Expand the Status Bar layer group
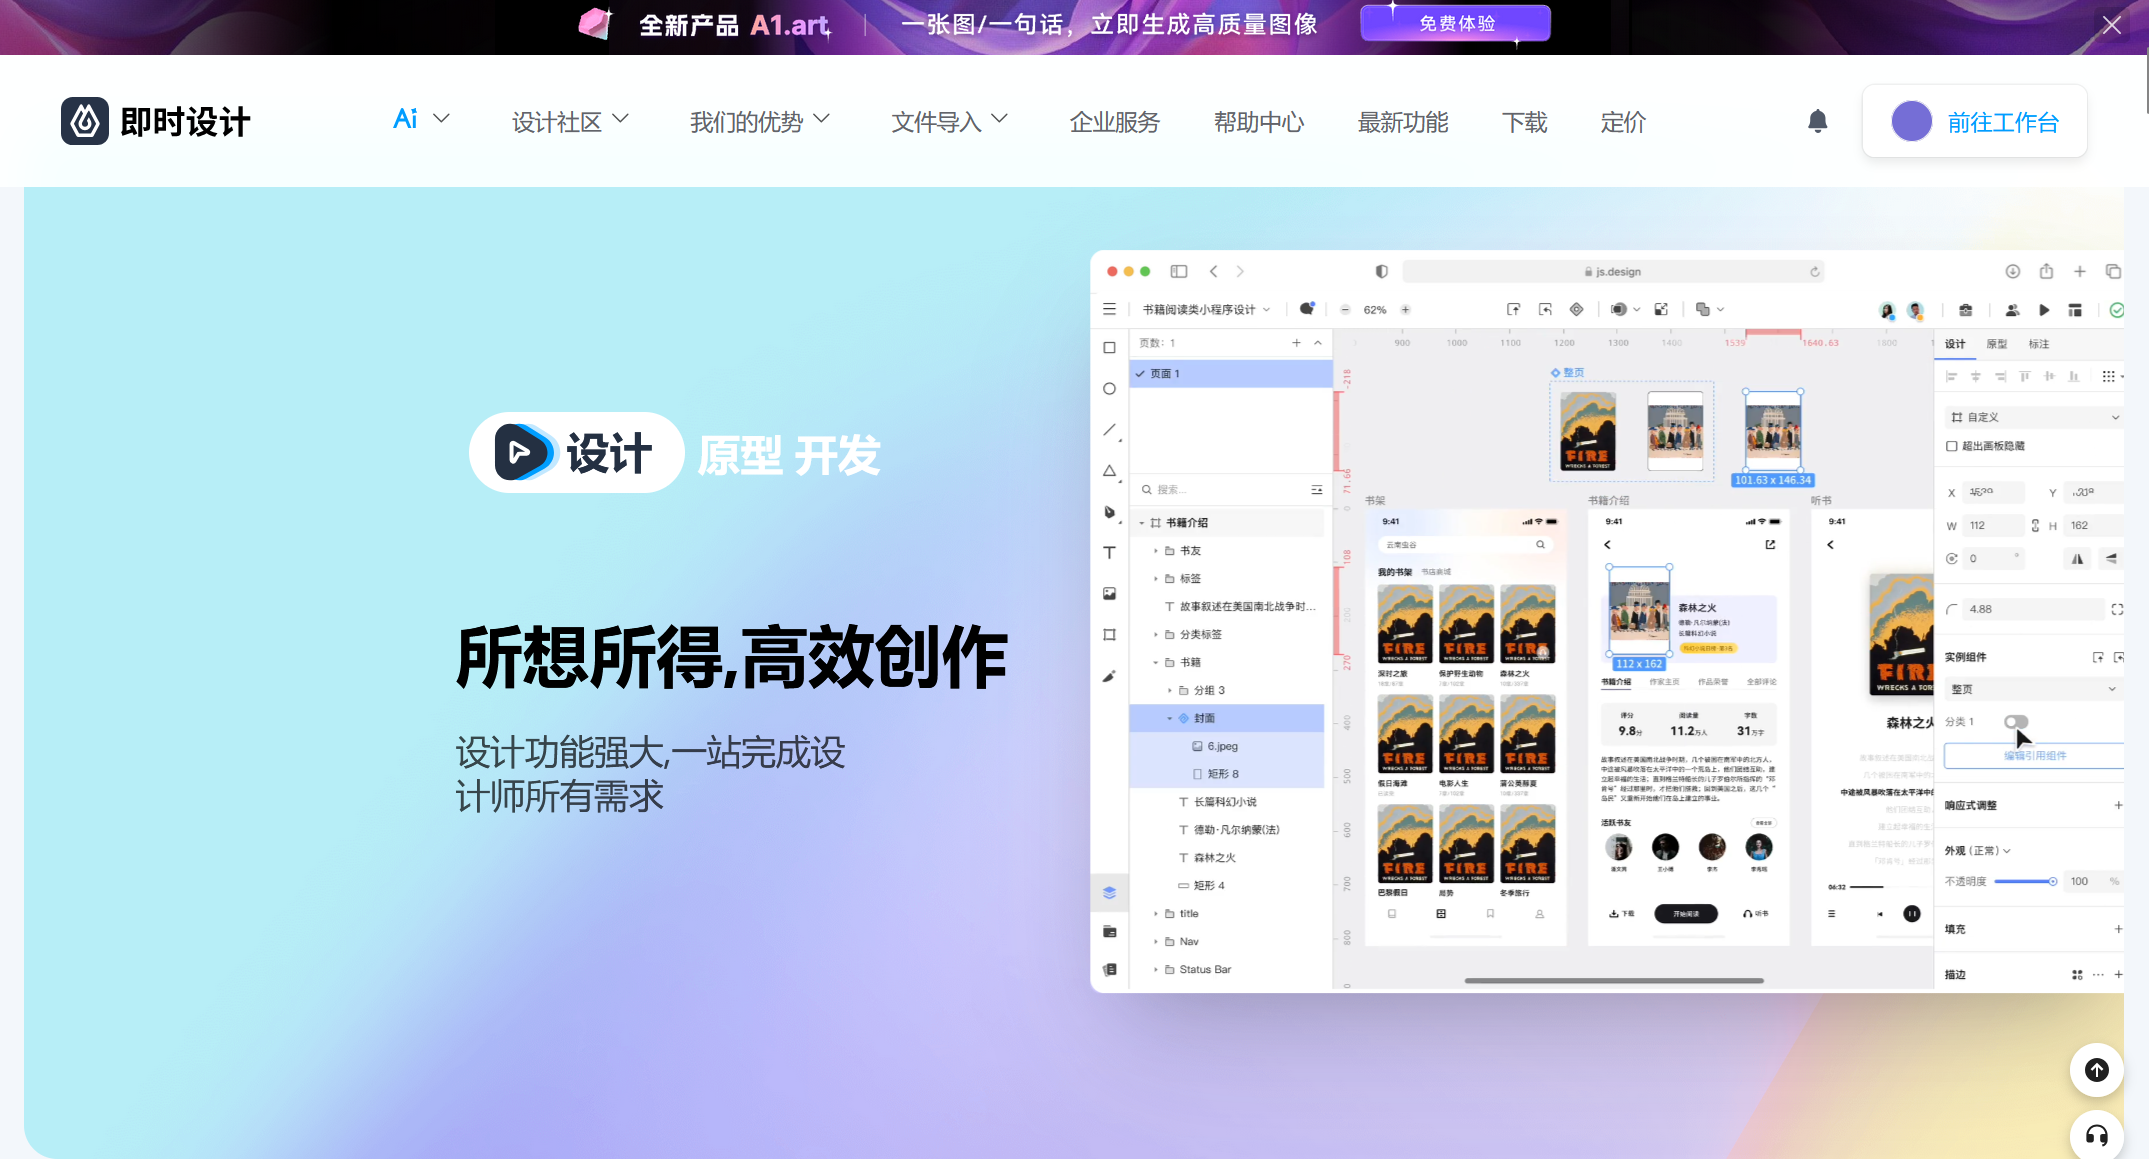 pyautogui.click(x=1156, y=970)
